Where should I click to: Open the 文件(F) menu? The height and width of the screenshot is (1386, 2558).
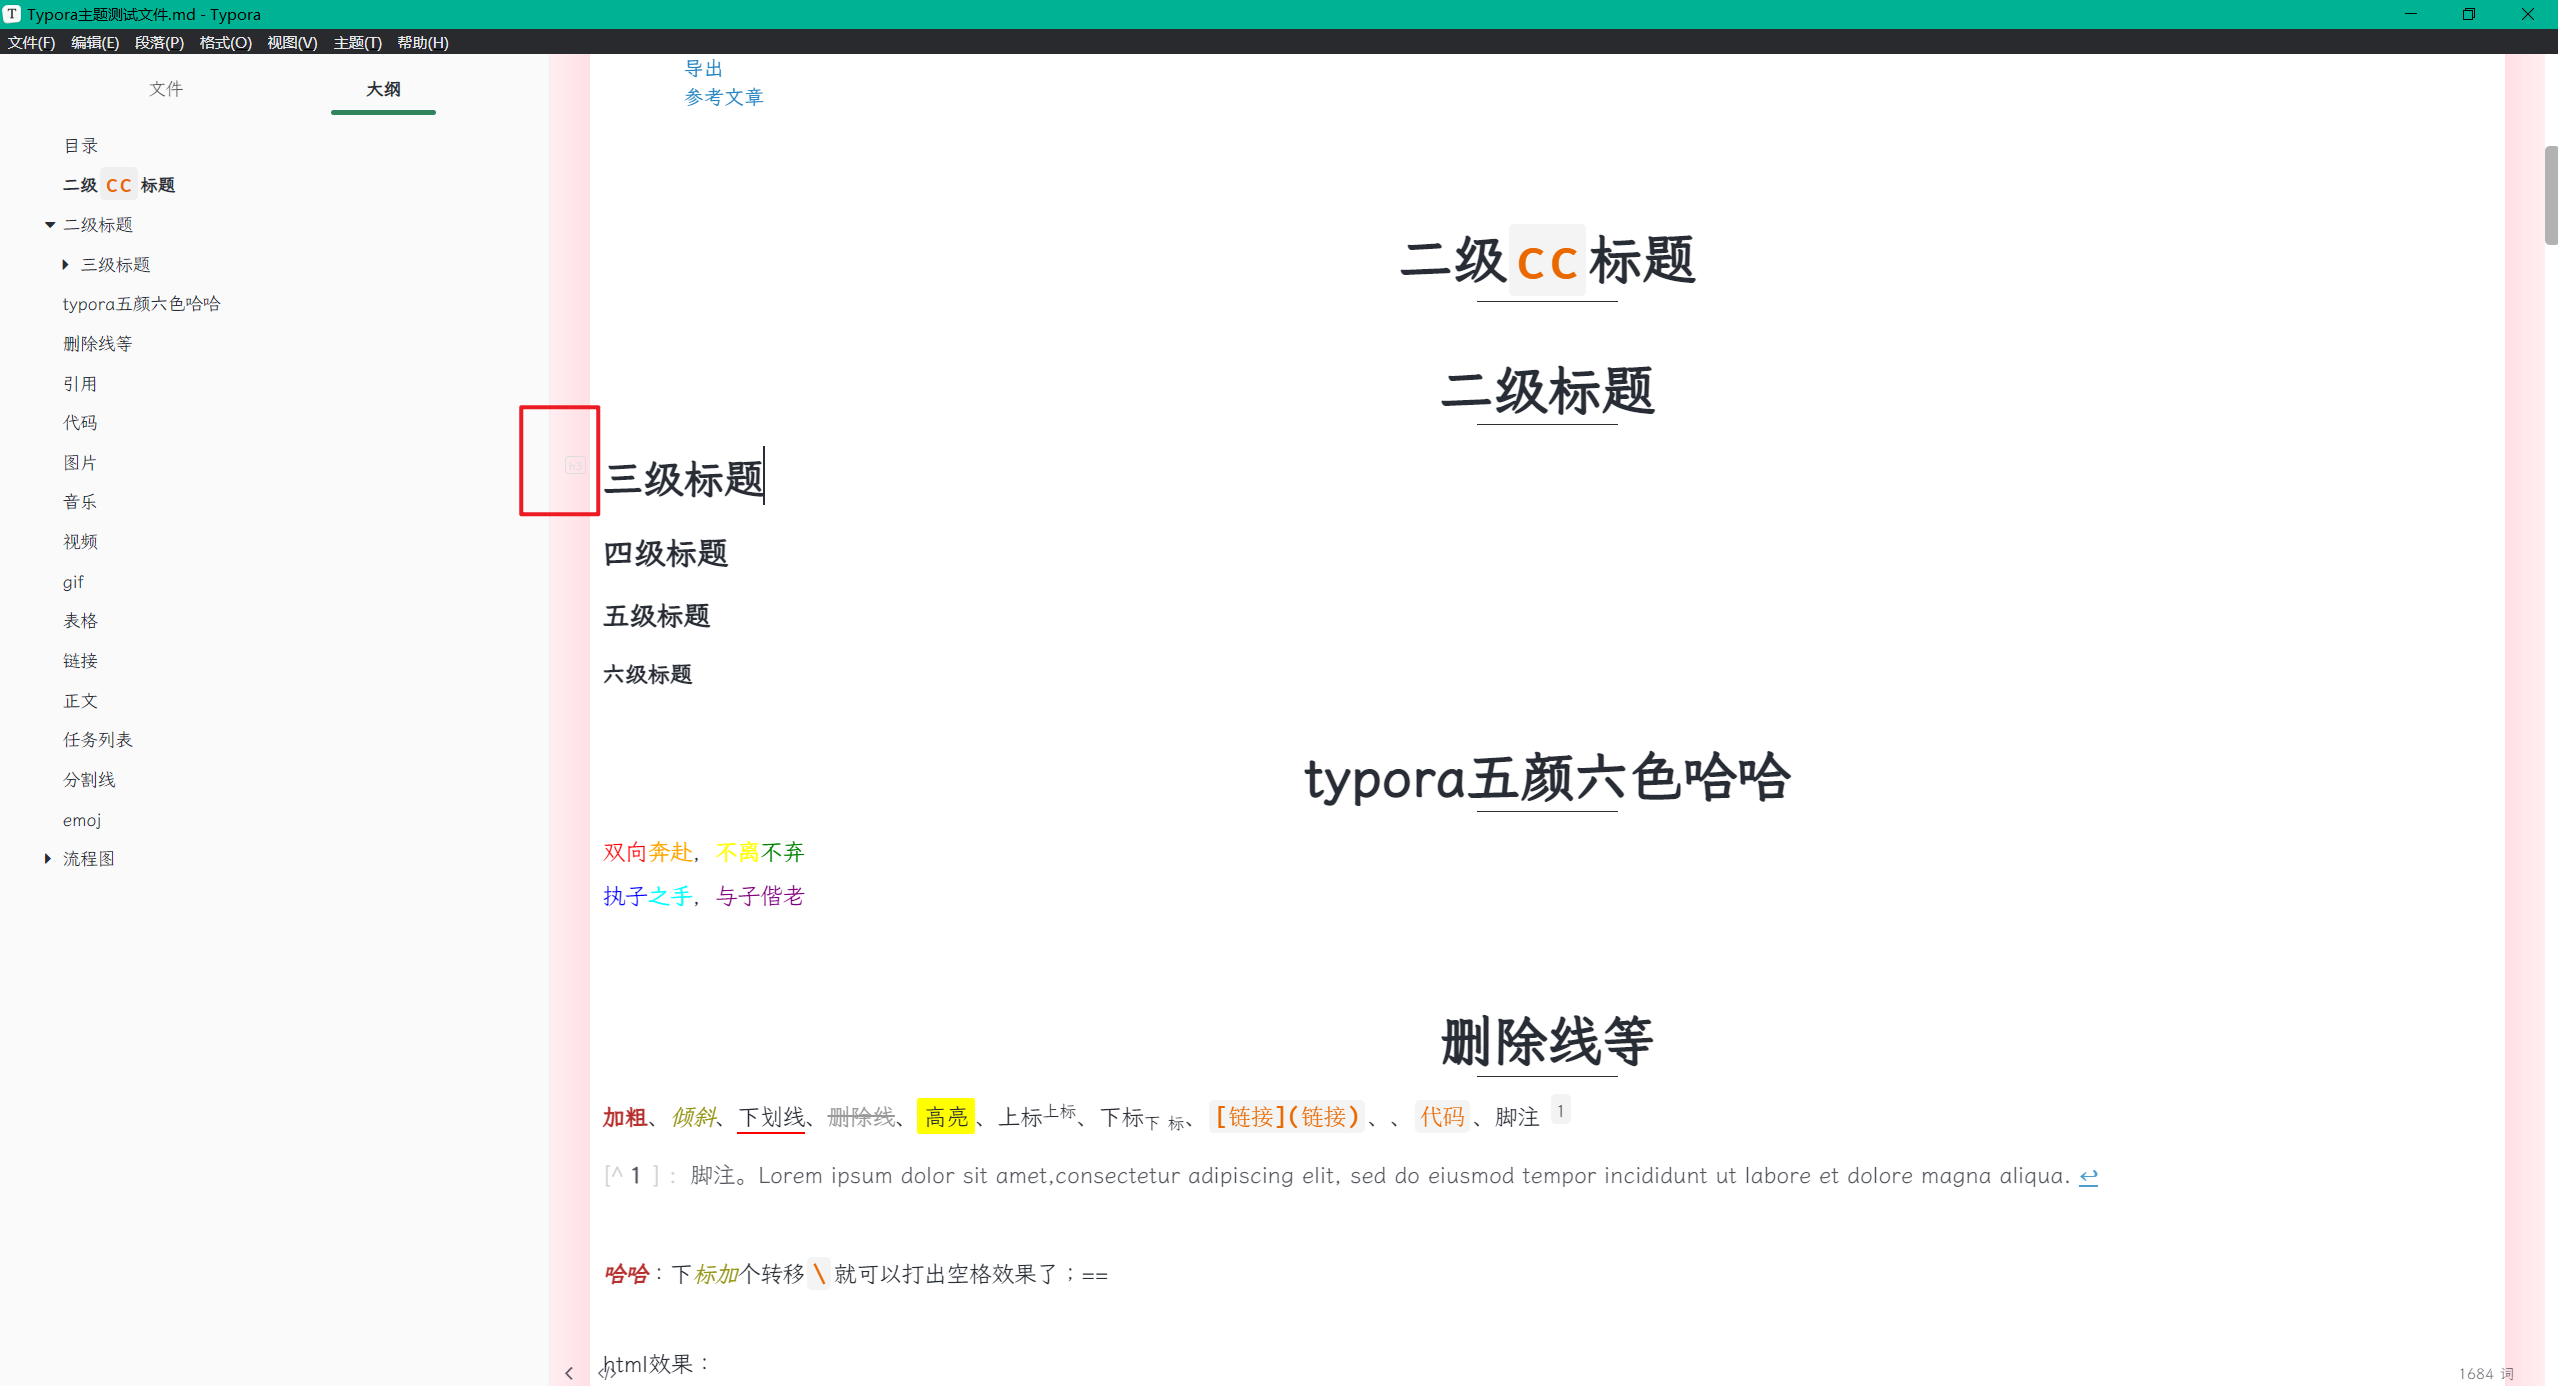click(31, 42)
